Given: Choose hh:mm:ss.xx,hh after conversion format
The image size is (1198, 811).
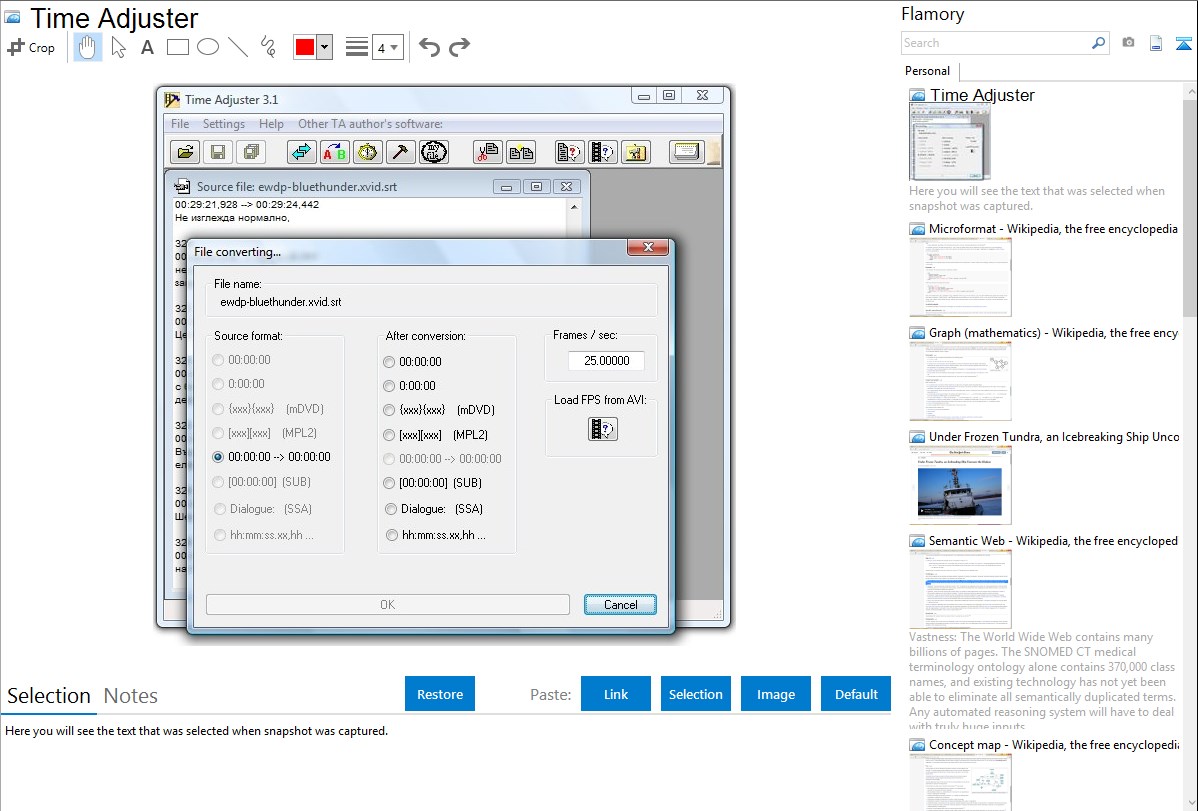Looking at the screenshot, I should 435,535.
